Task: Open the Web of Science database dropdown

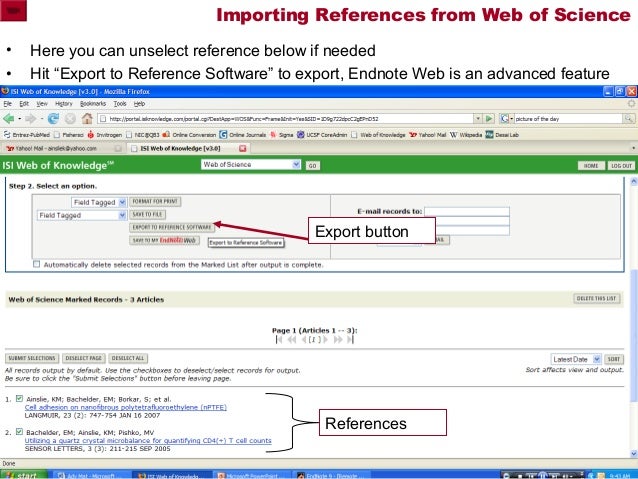Action: (251, 164)
